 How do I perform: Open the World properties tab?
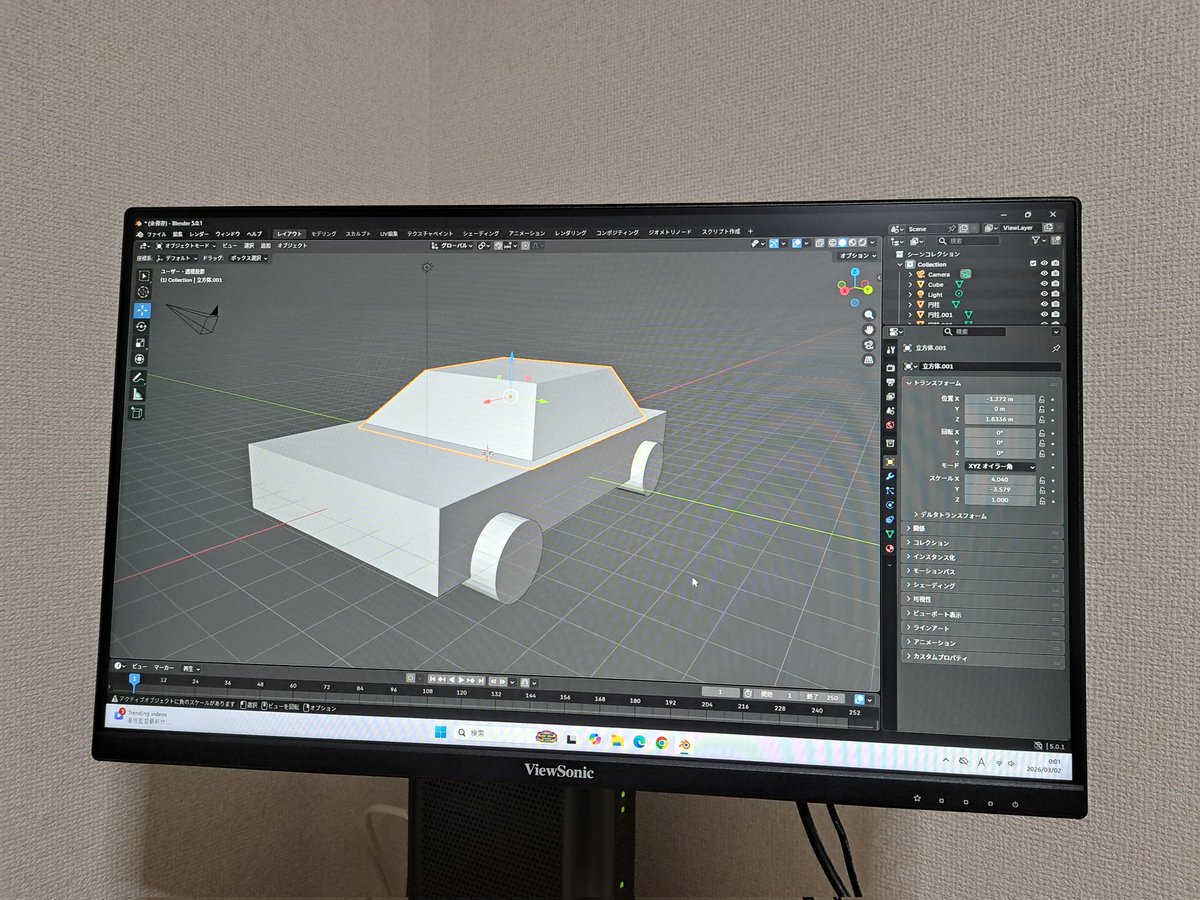[x=890, y=425]
